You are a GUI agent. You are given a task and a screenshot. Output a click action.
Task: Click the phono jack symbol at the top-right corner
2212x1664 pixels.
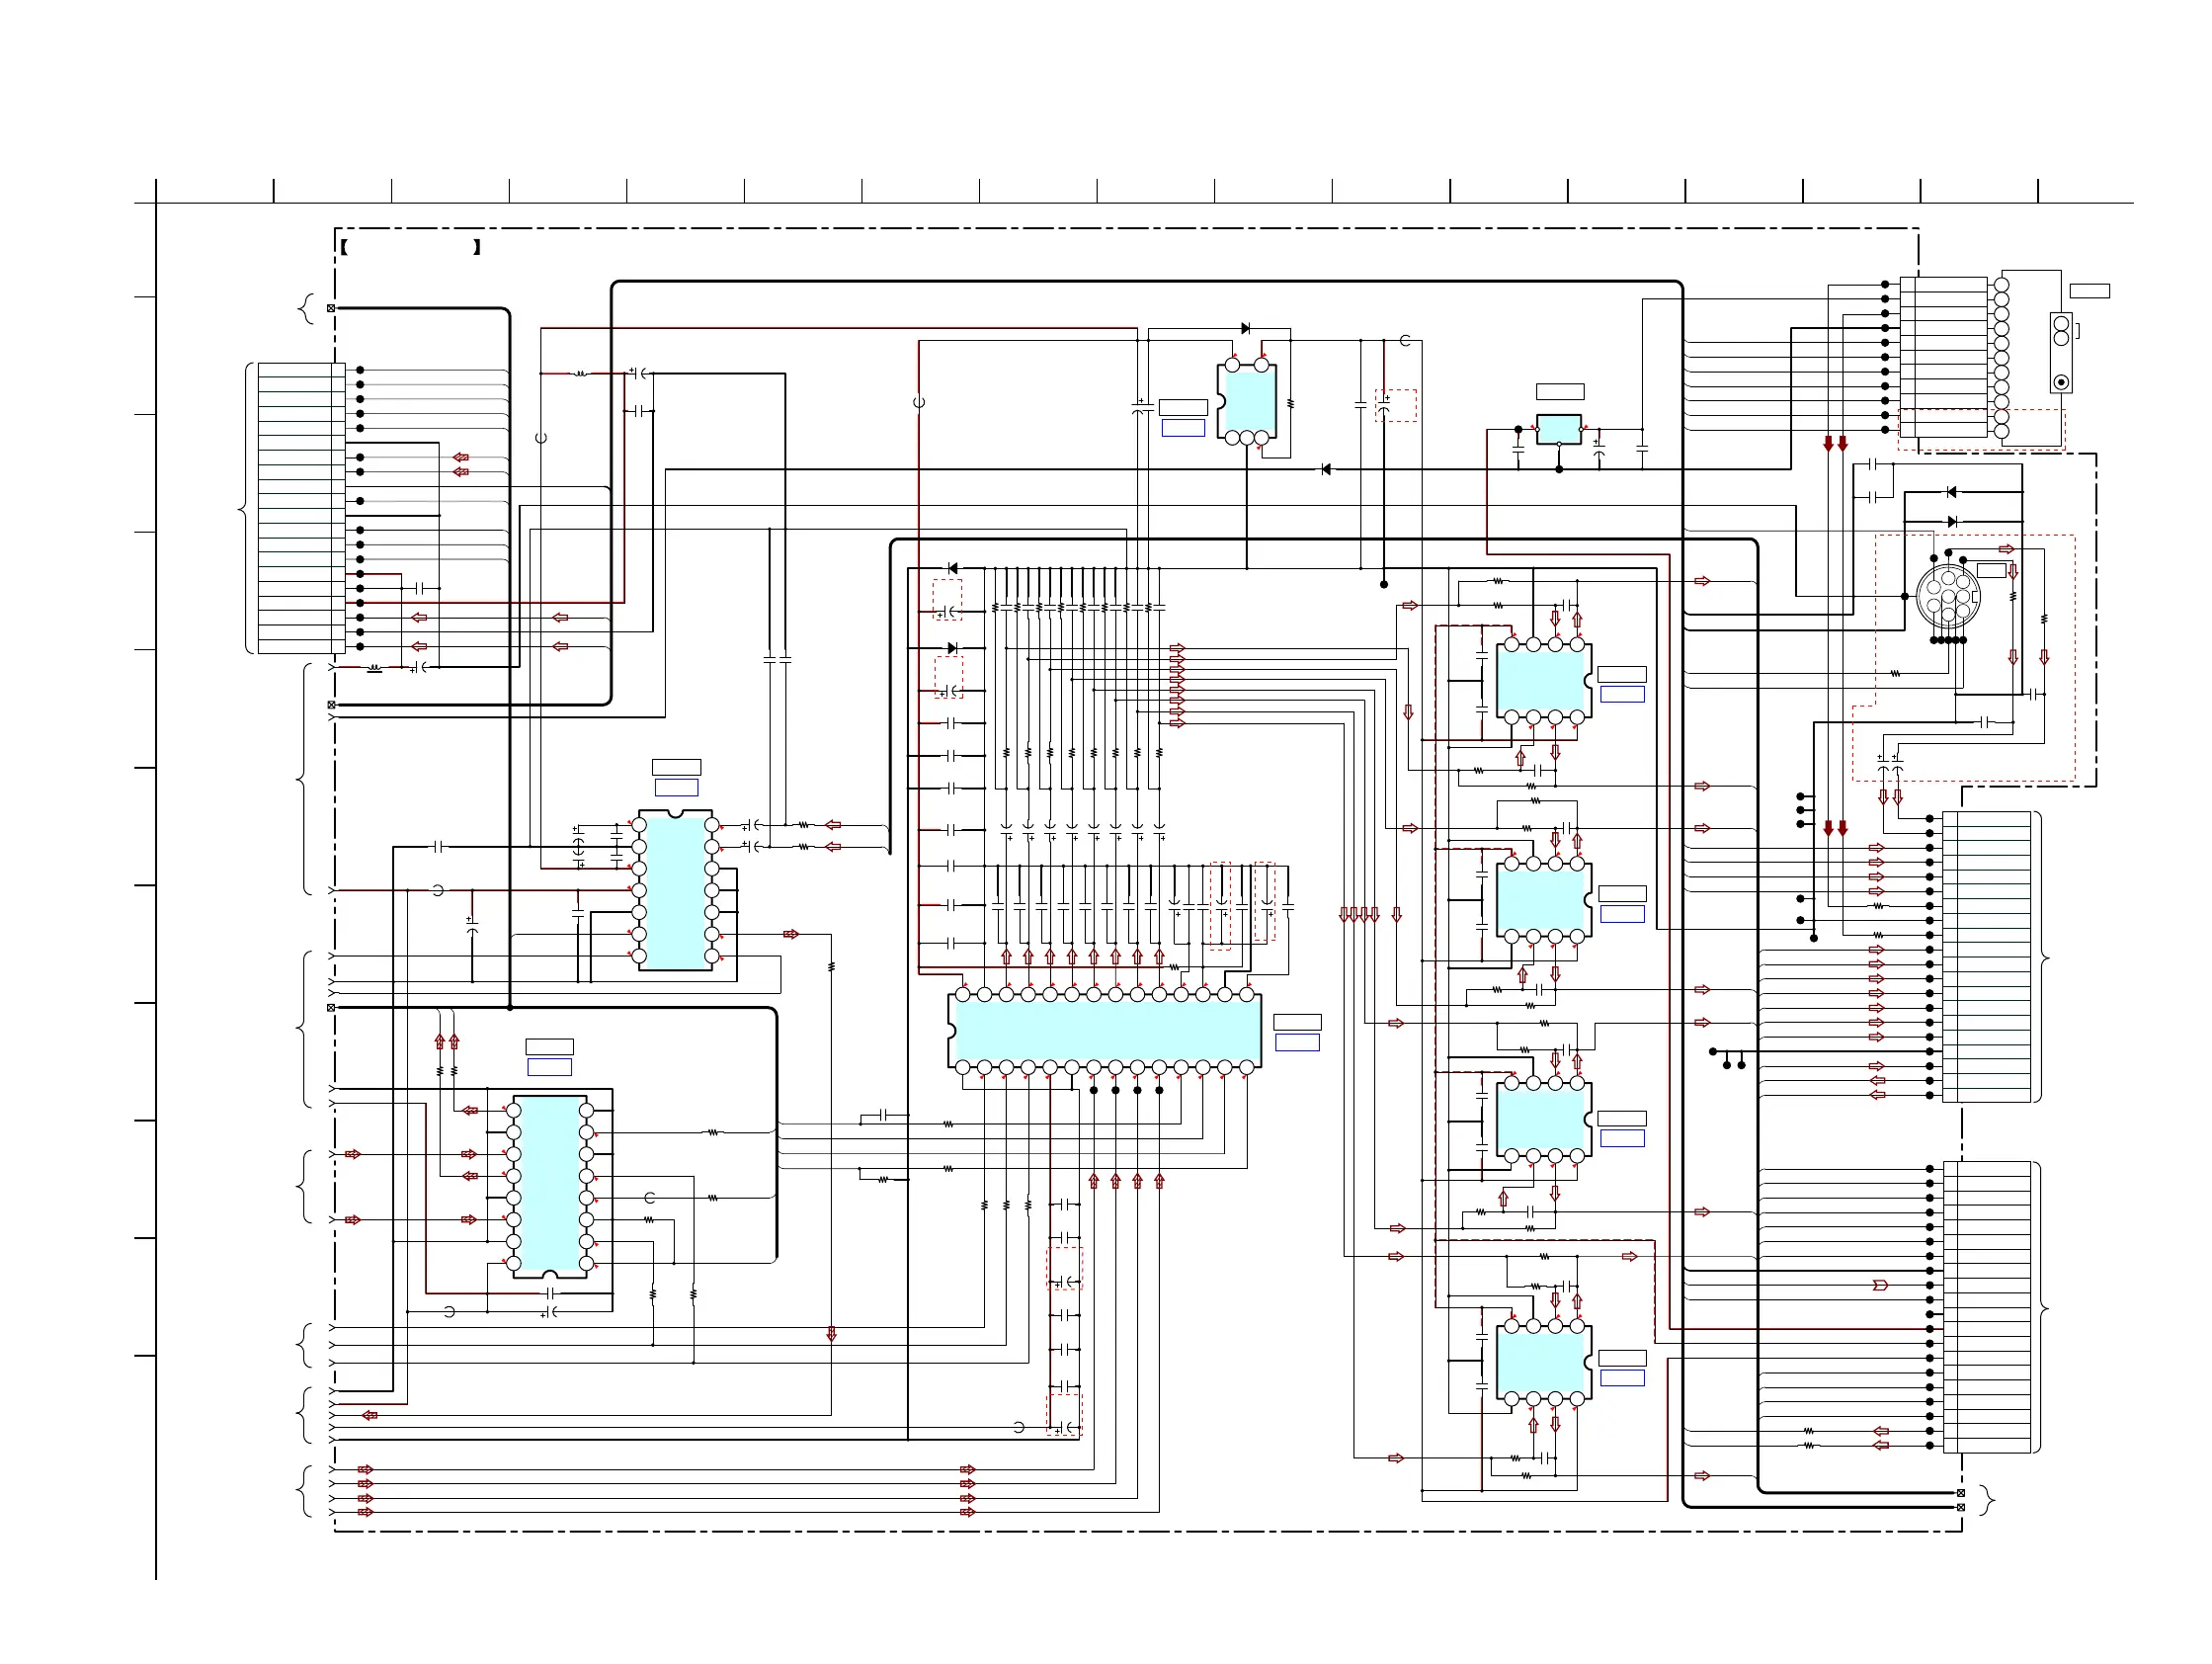(x=2061, y=353)
